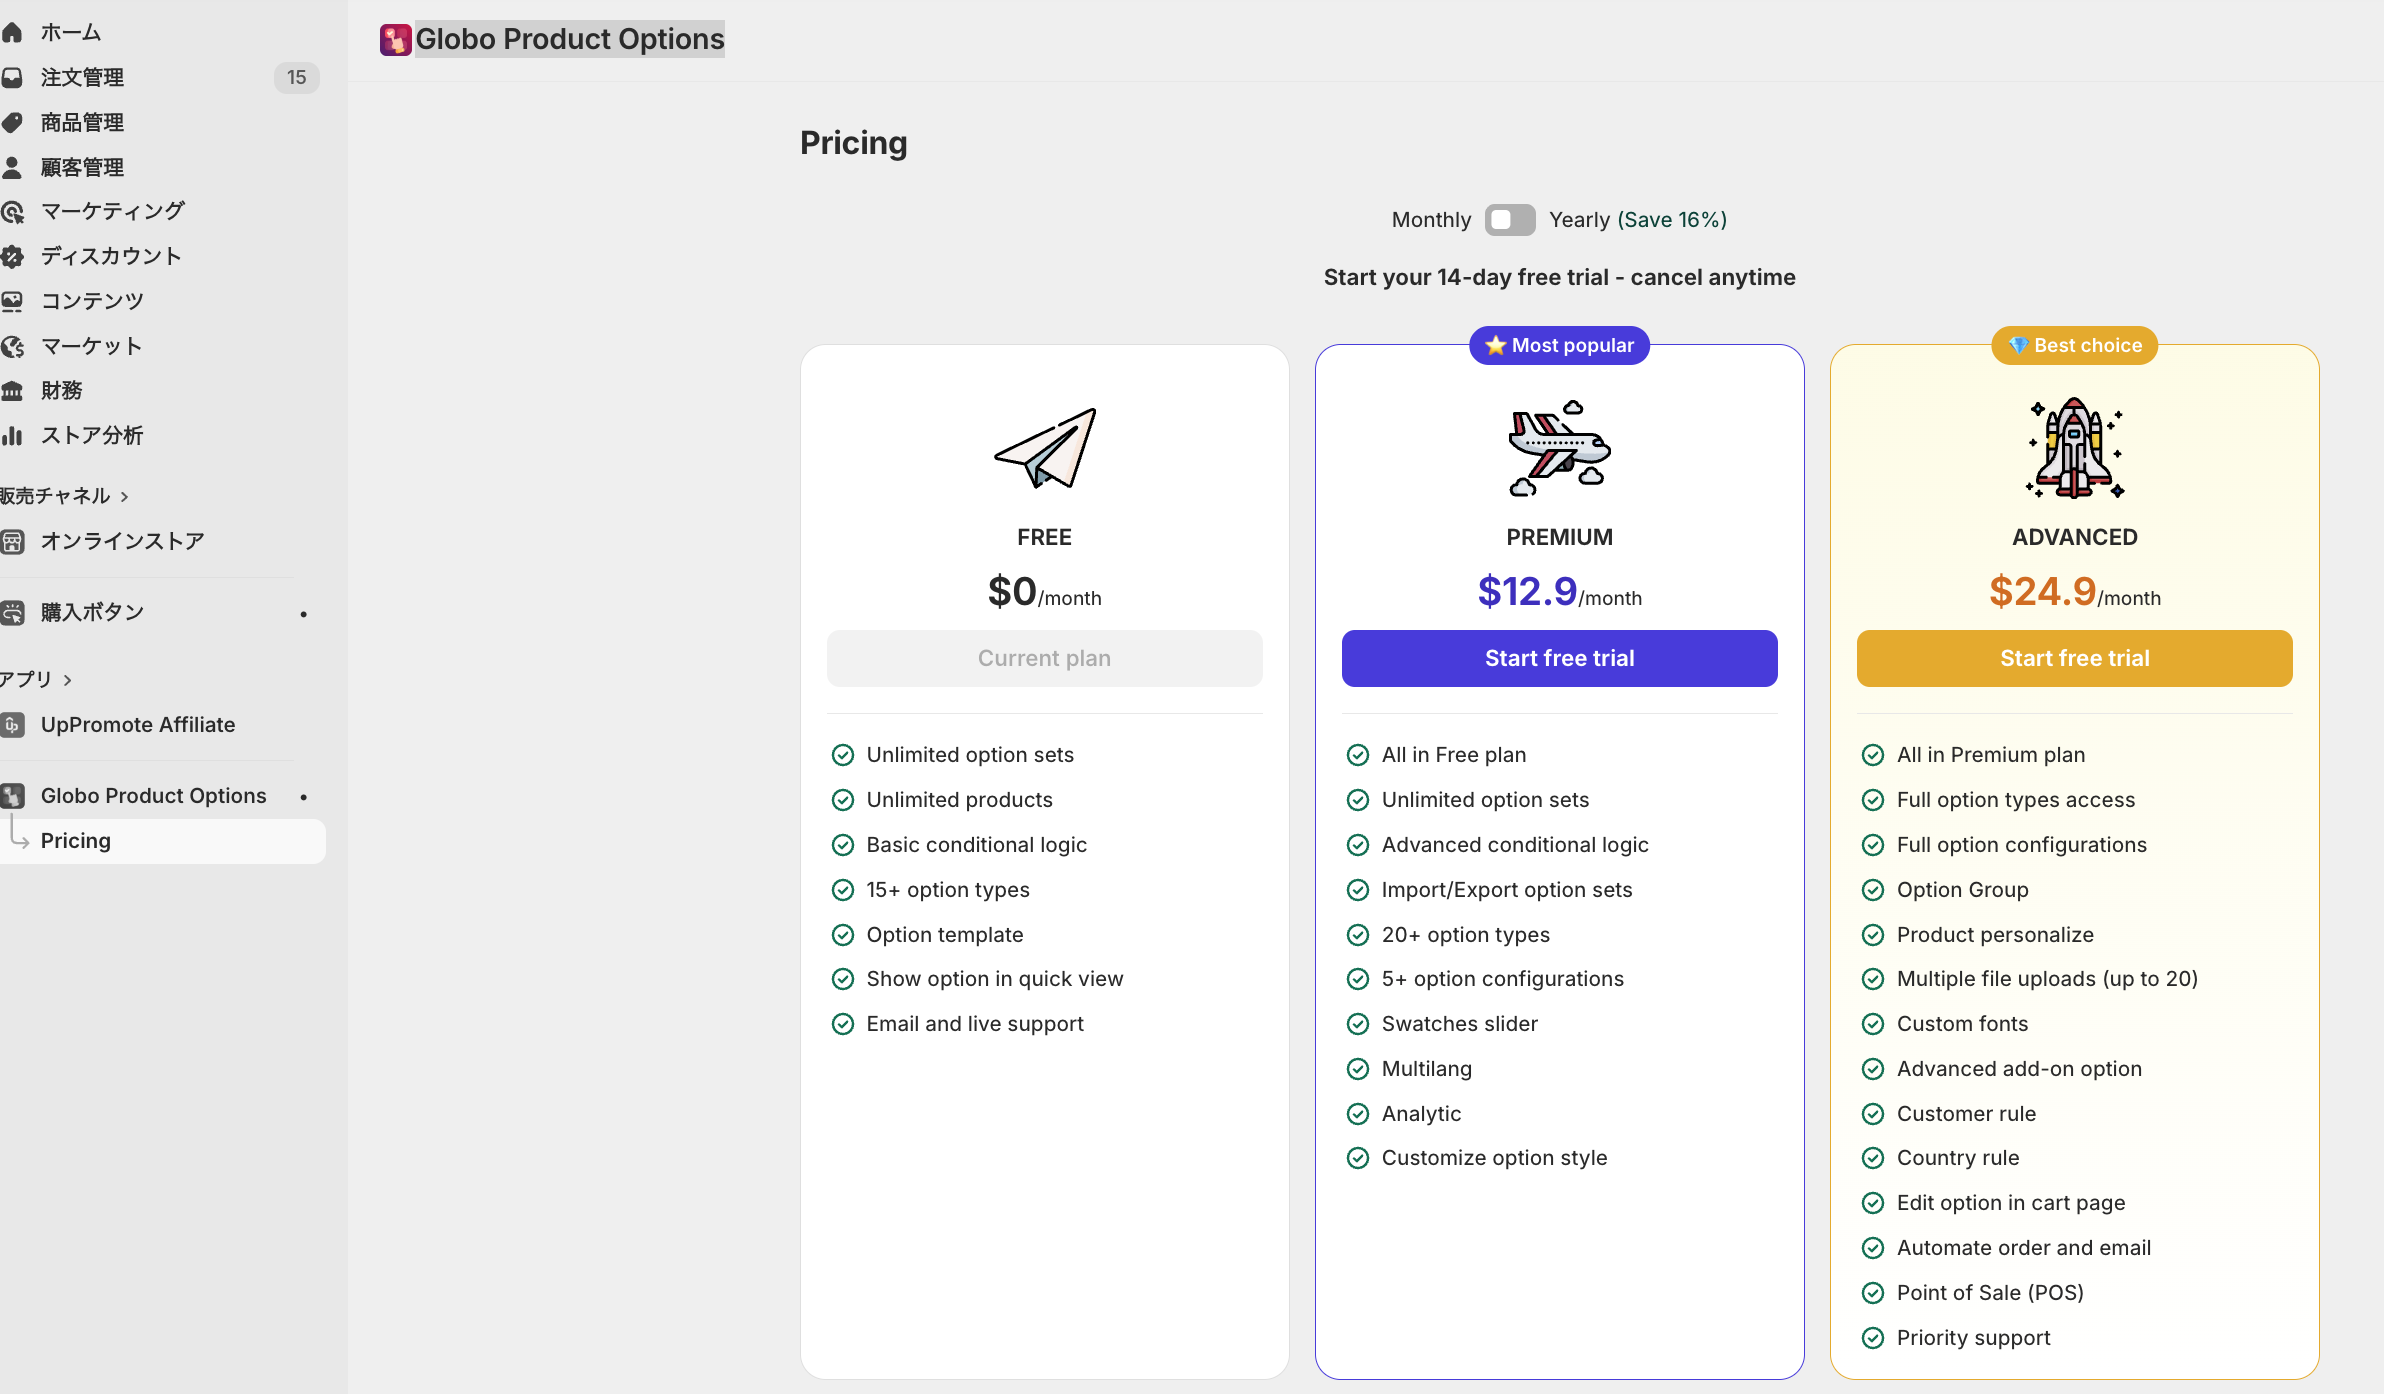Click the Discounts badge icon

(x=12, y=257)
